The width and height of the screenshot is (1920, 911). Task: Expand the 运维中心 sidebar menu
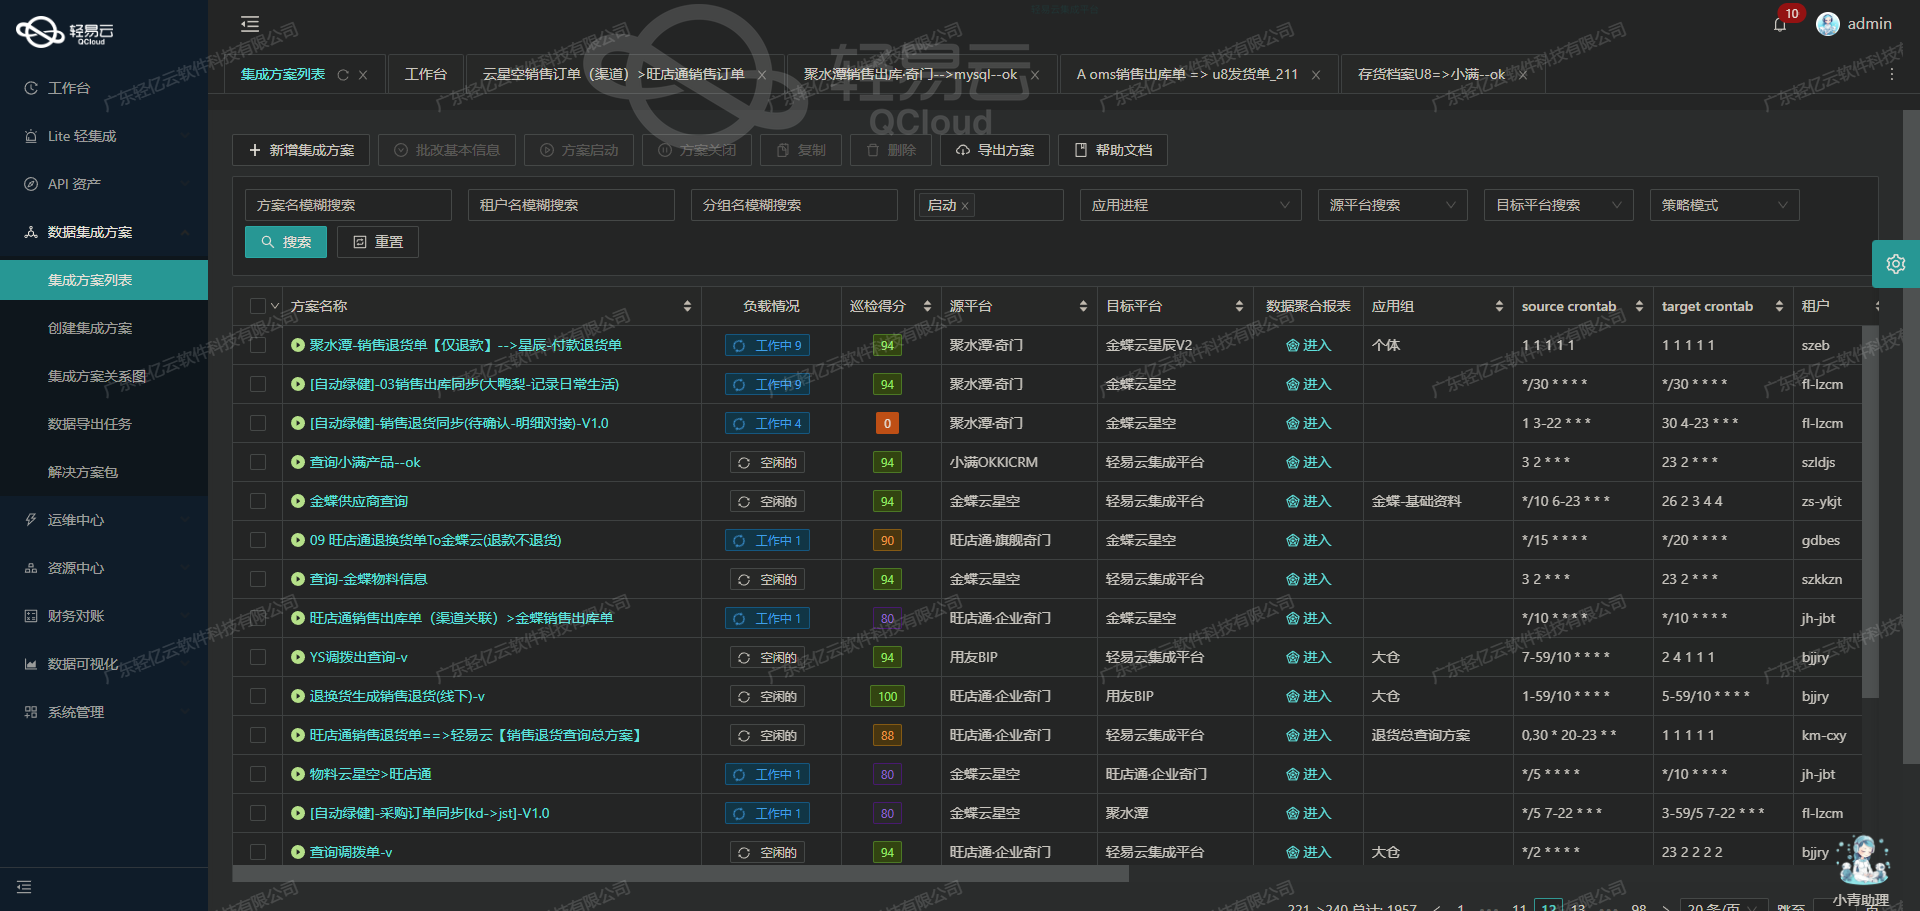(x=104, y=520)
